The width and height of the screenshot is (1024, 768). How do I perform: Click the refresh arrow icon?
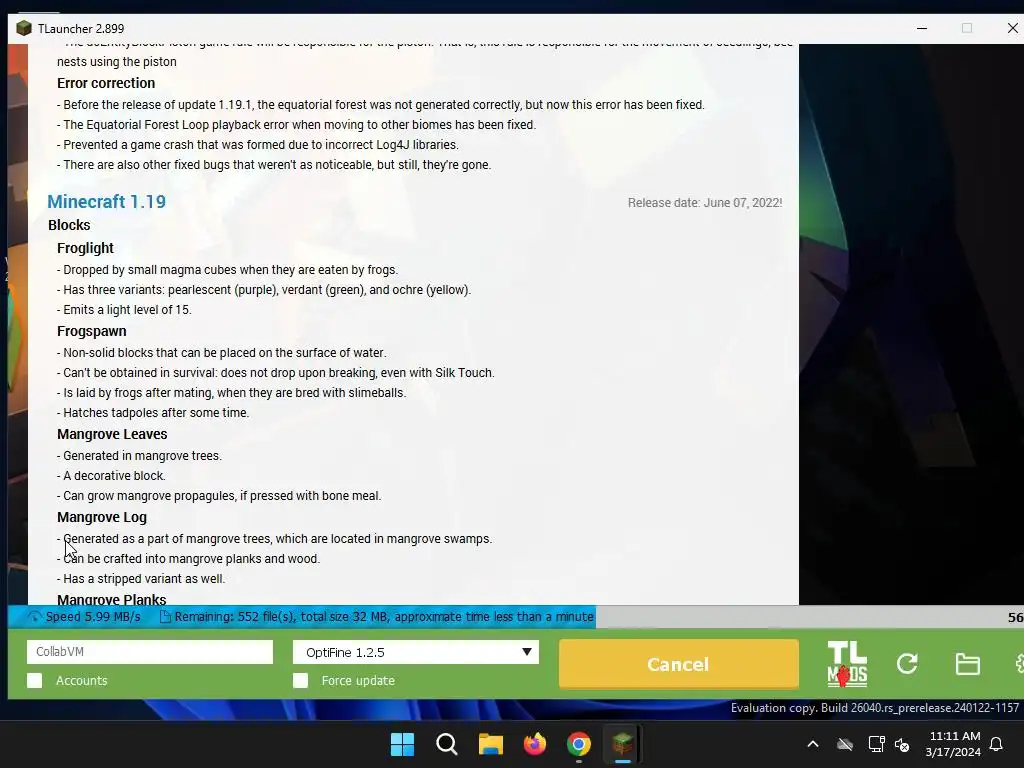pos(907,664)
